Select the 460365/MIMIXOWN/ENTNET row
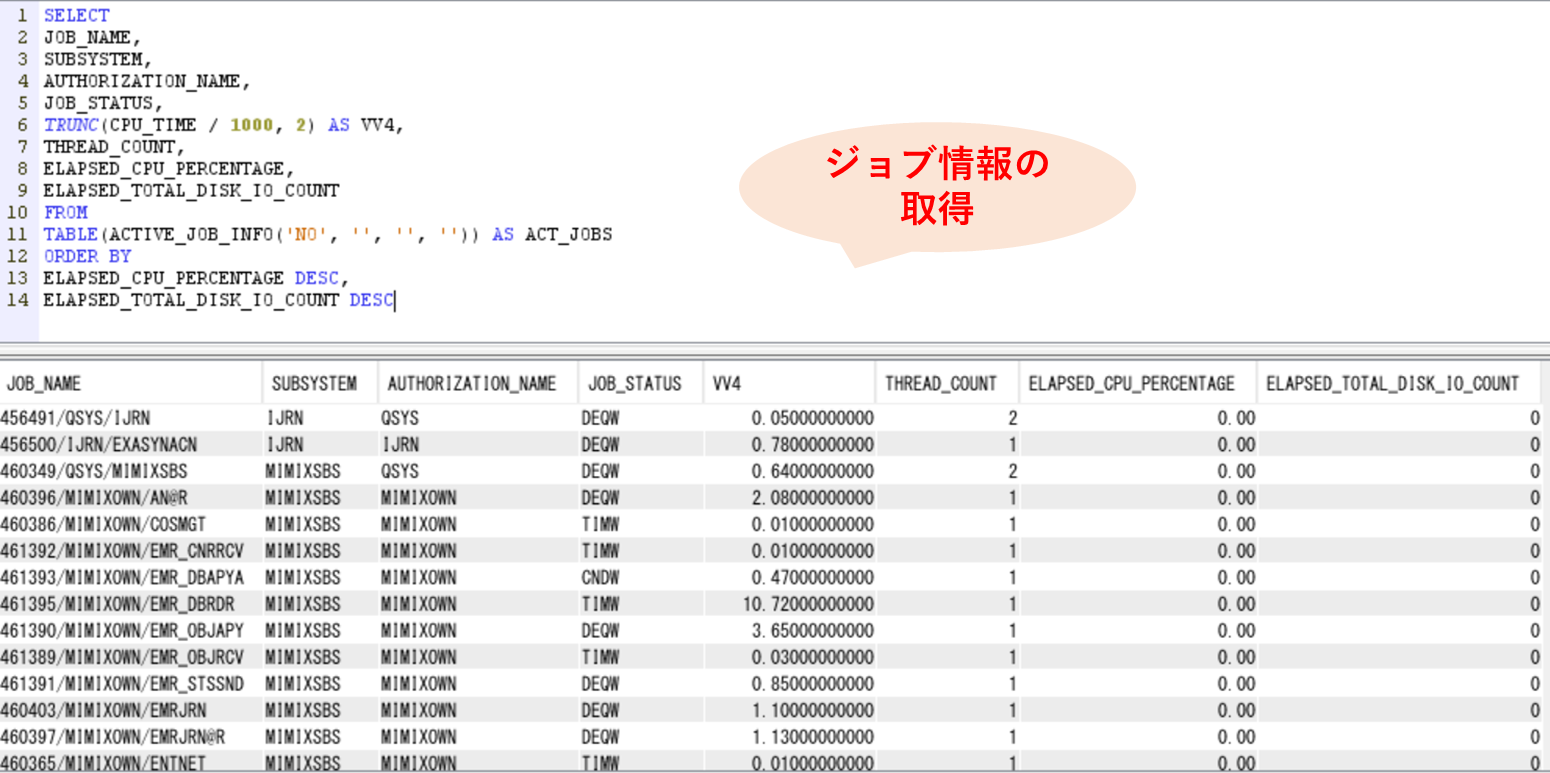 (x=118, y=762)
